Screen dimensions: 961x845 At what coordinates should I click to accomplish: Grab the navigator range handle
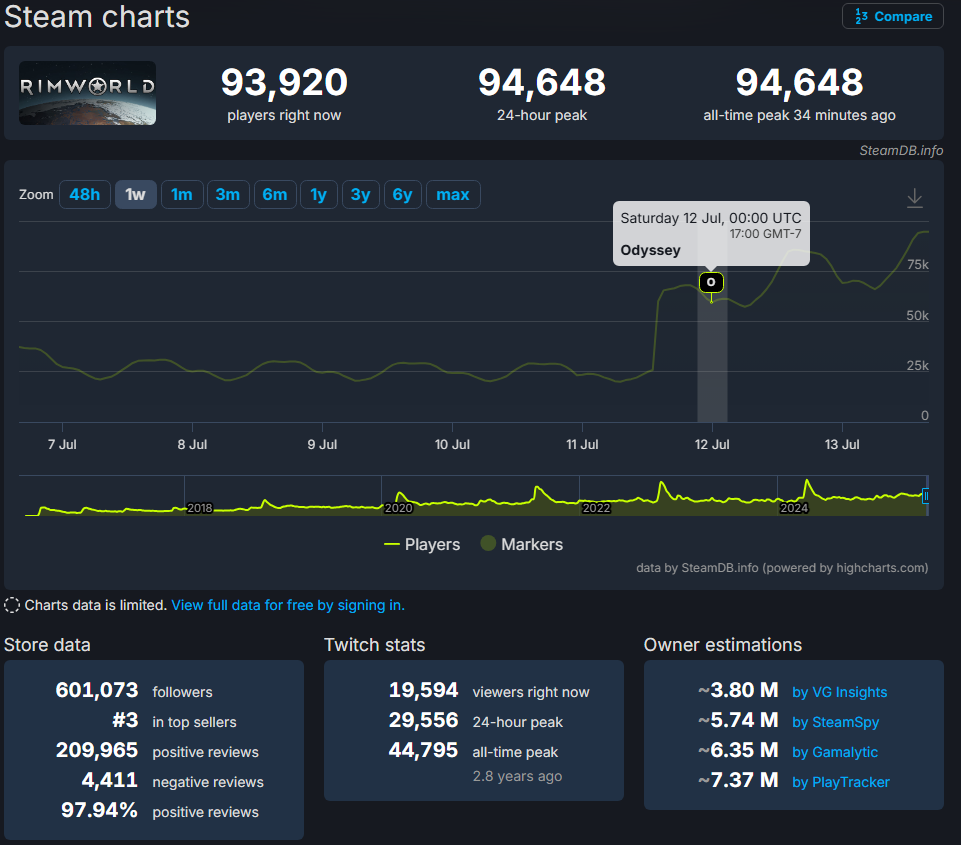pos(925,496)
